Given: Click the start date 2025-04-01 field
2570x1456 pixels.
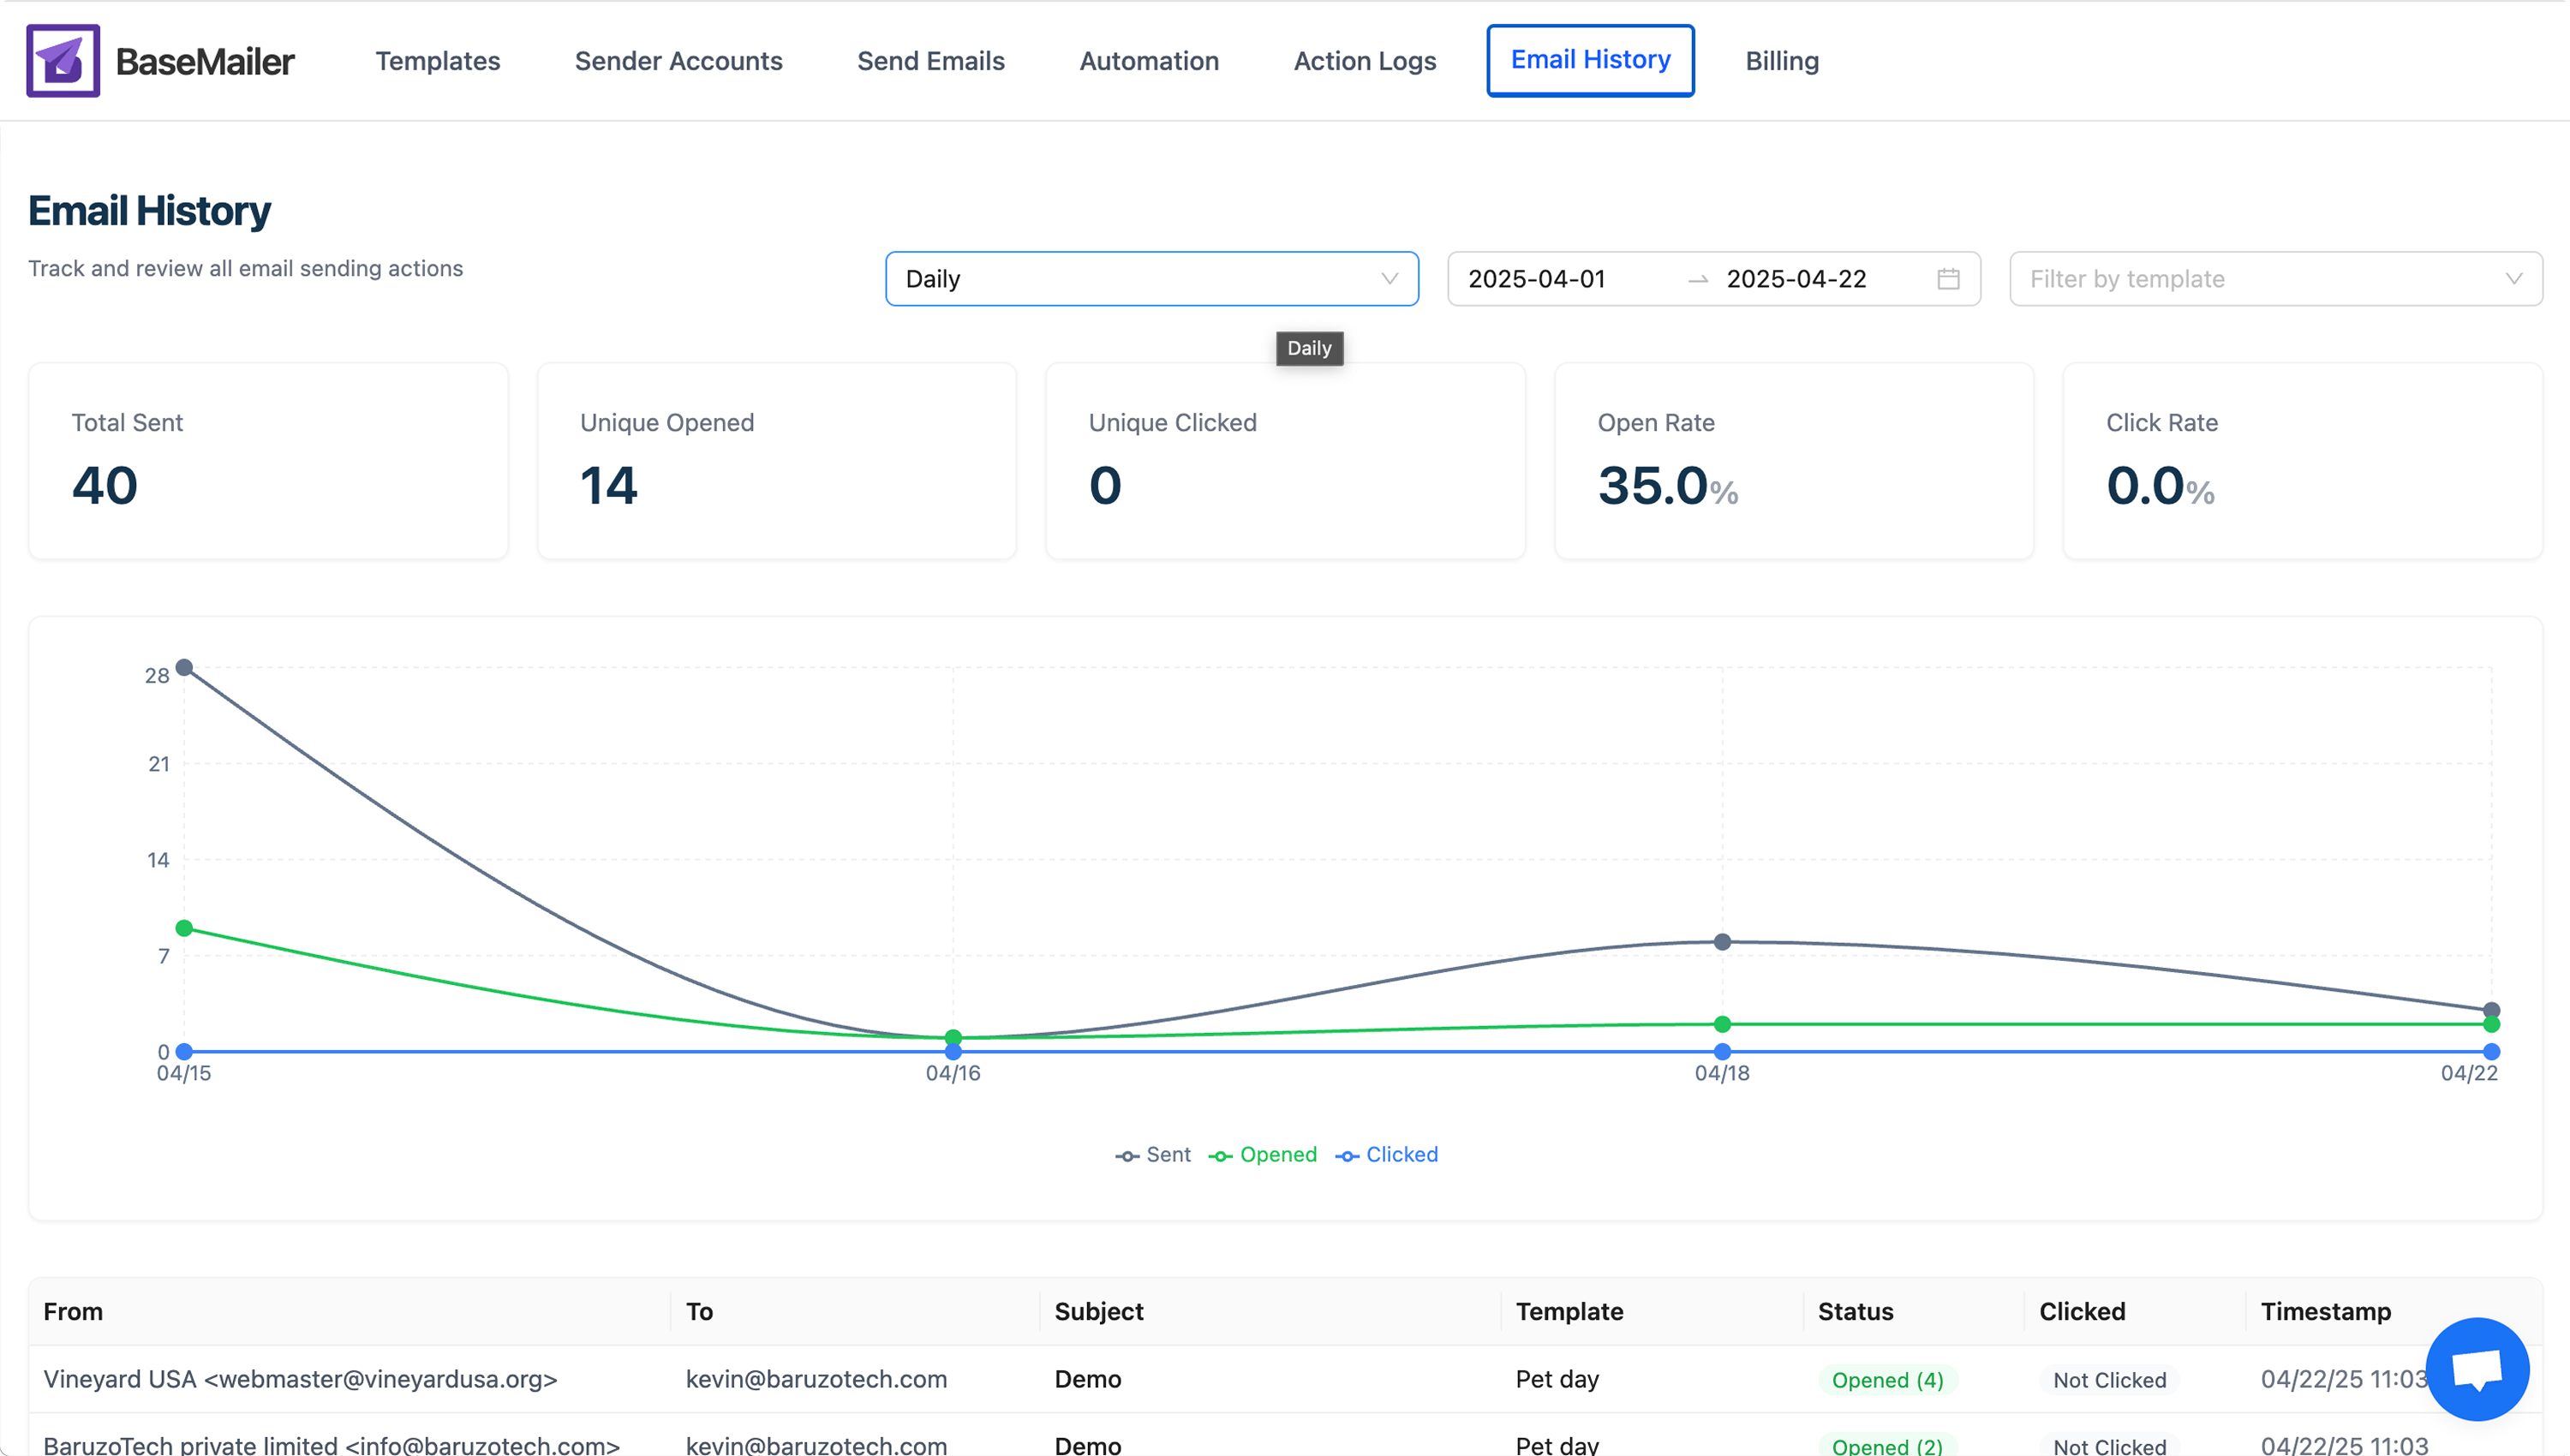Looking at the screenshot, I should pos(1536,279).
